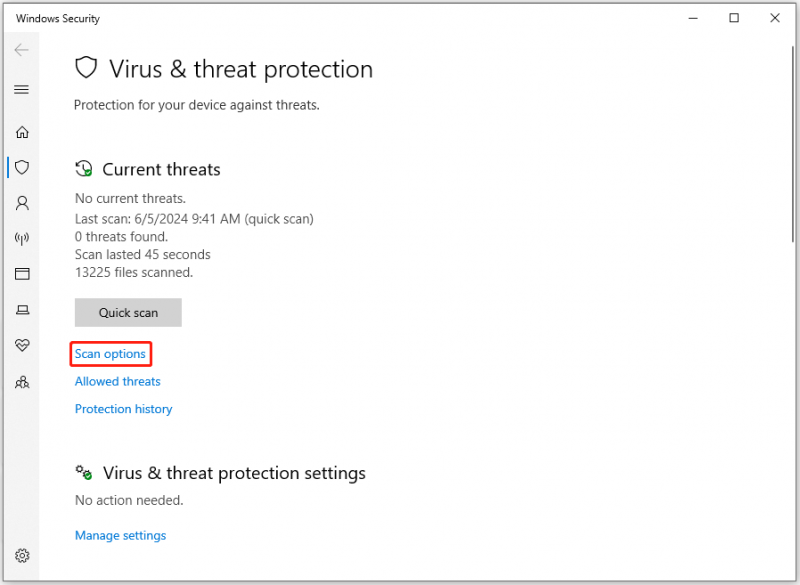Open the Home sidebar icon
The image size is (800, 585).
click(x=22, y=132)
